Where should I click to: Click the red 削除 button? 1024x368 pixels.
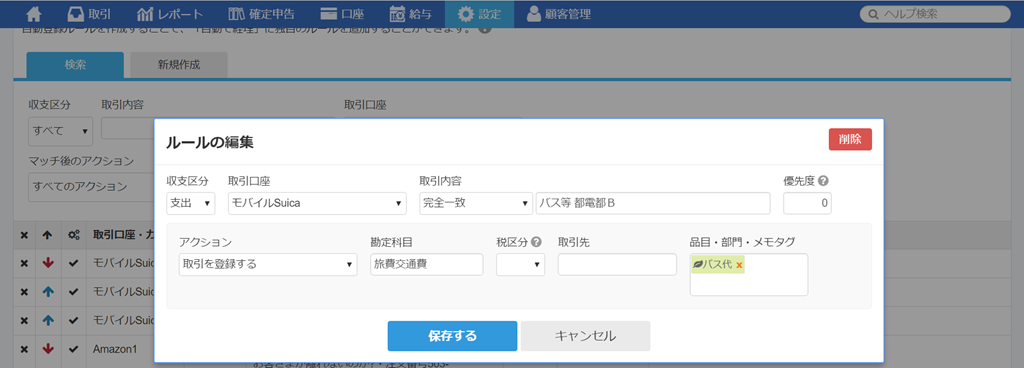[850, 139]
